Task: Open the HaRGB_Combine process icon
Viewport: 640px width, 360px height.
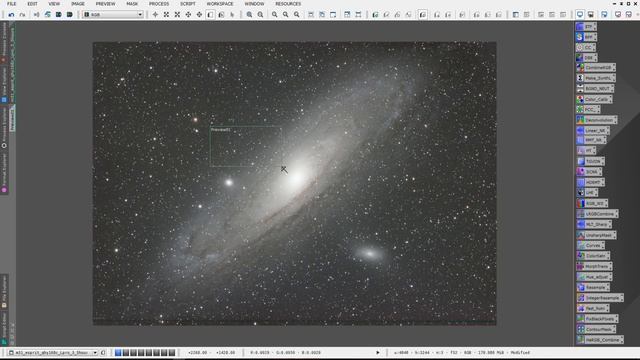Action: click(x=600, y=340)
